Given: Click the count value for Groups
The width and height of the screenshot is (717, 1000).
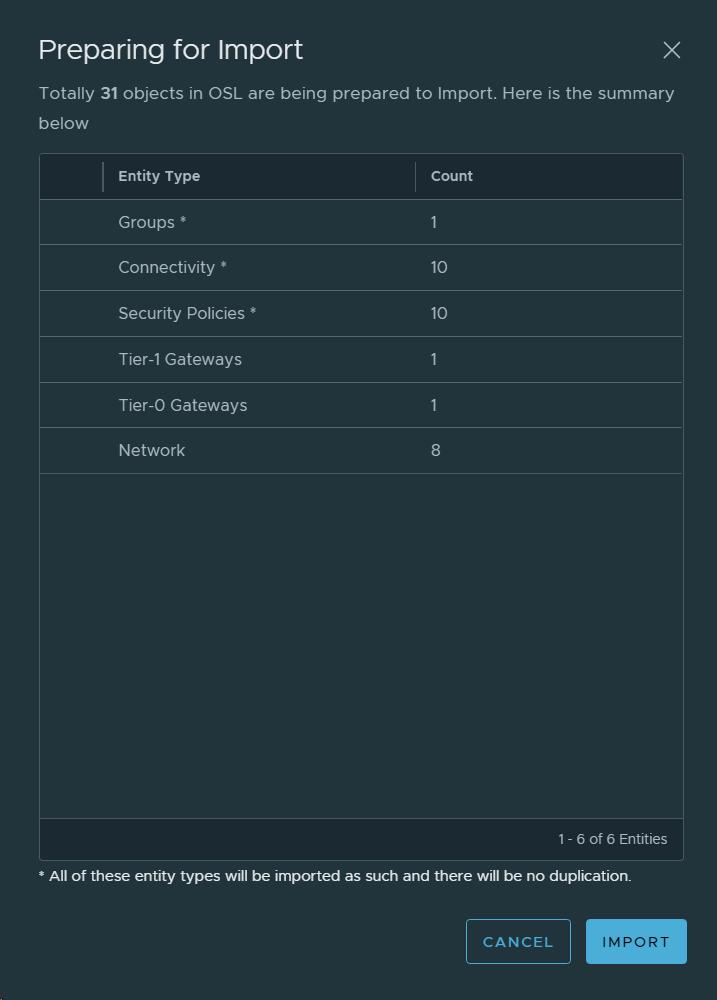Looking at the screenshot, I should [434, 222].
